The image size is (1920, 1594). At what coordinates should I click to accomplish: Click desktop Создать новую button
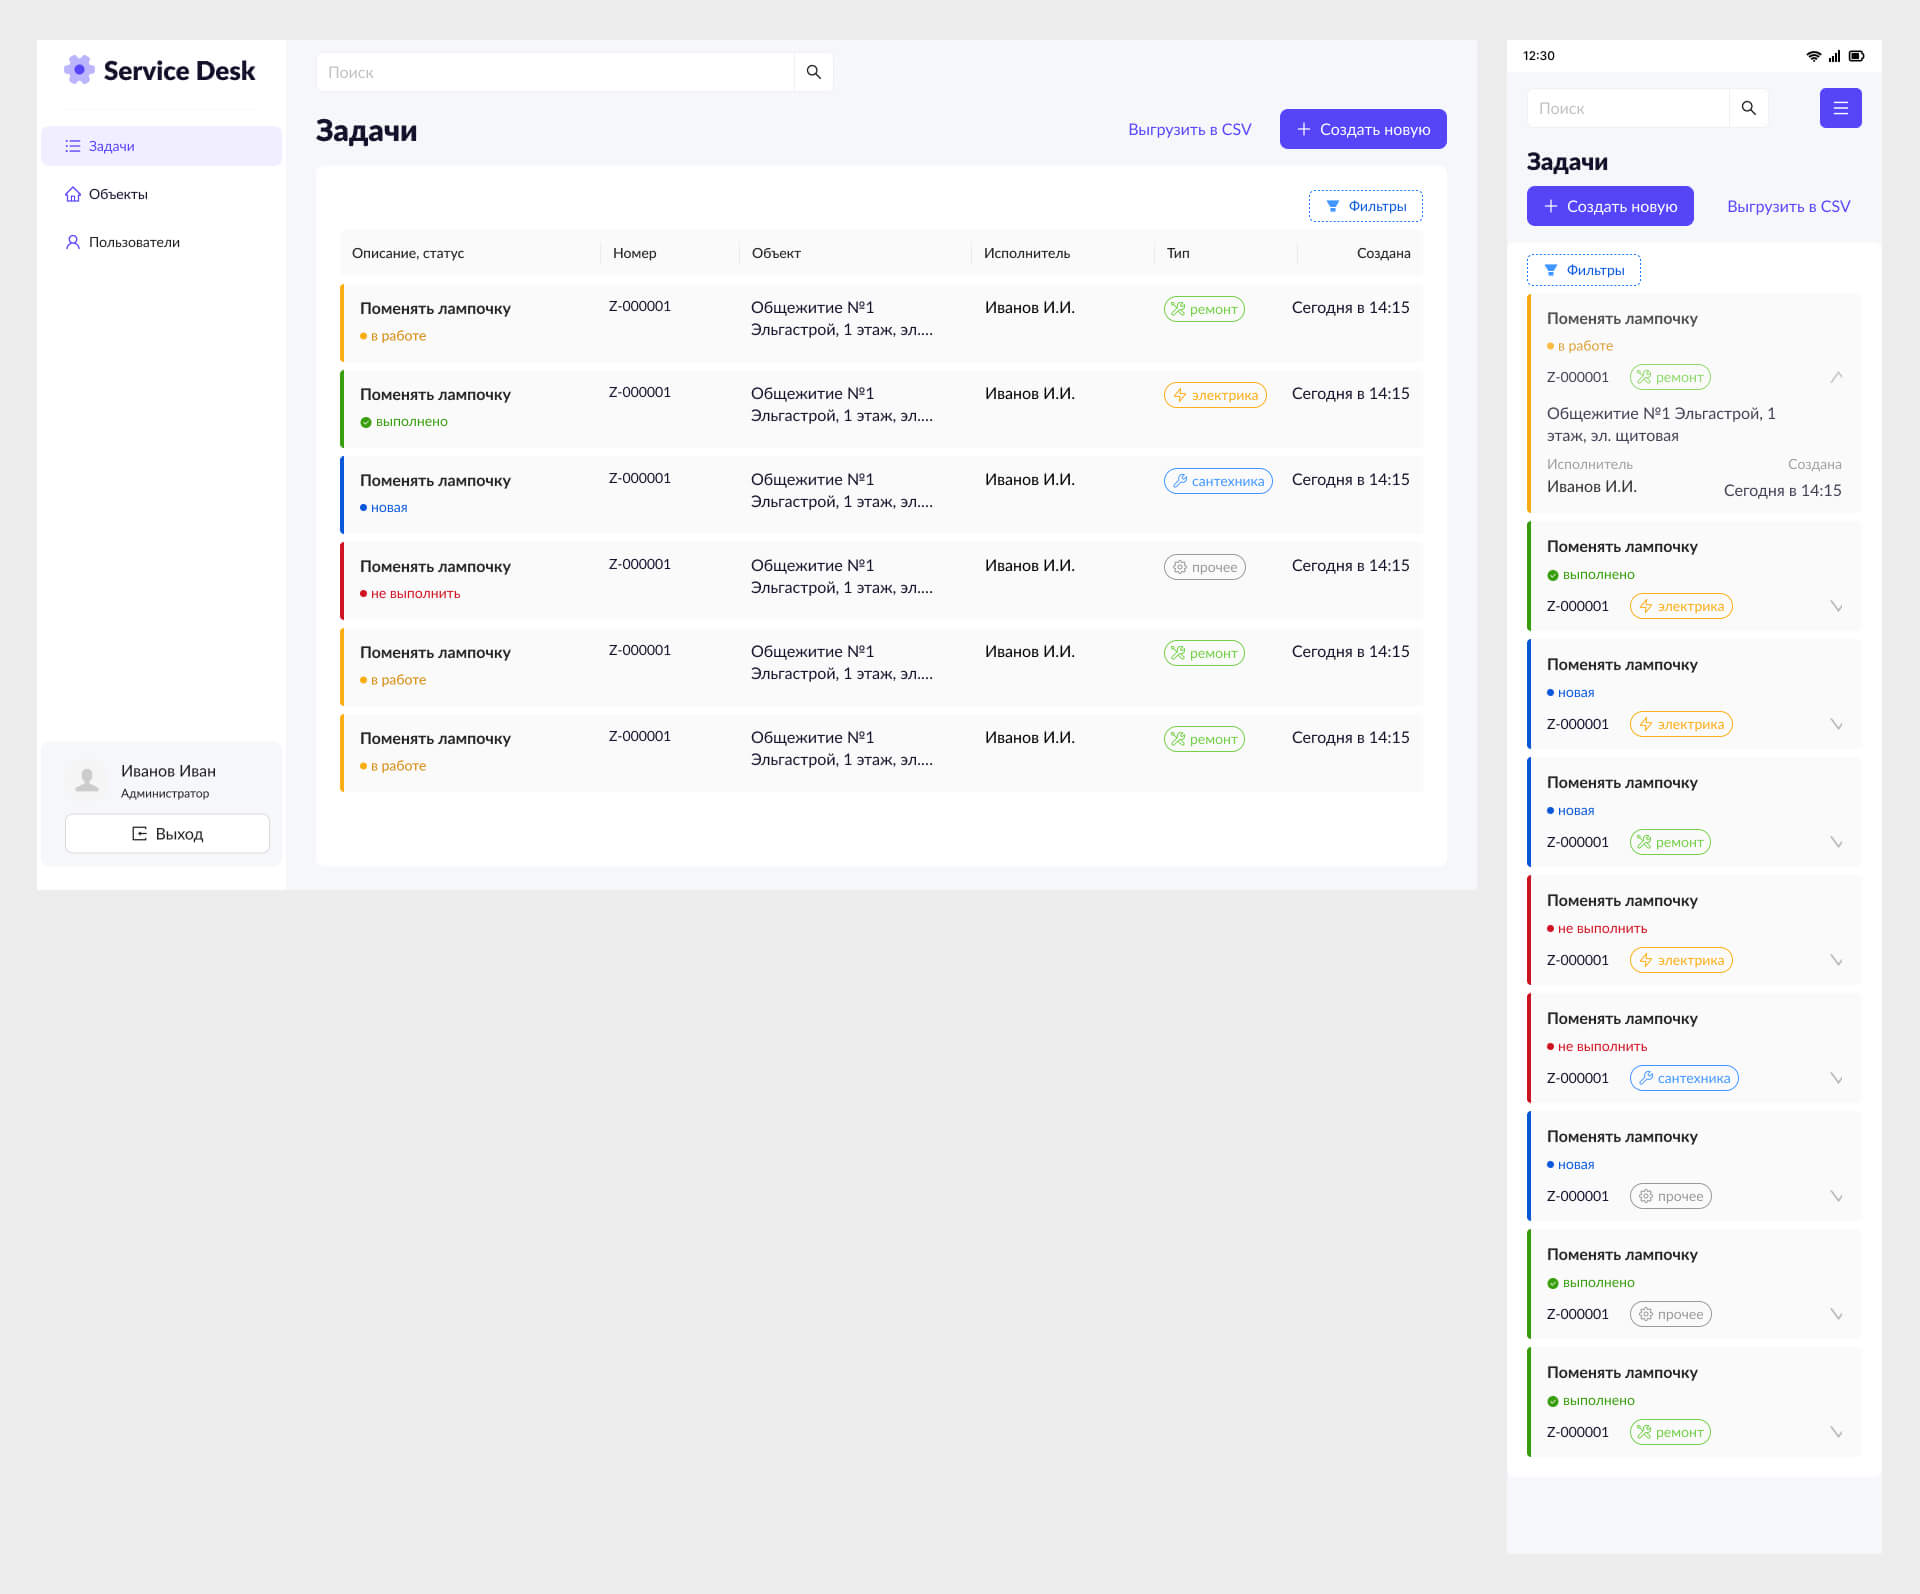pyautogui.click(x=1362, y=129)
